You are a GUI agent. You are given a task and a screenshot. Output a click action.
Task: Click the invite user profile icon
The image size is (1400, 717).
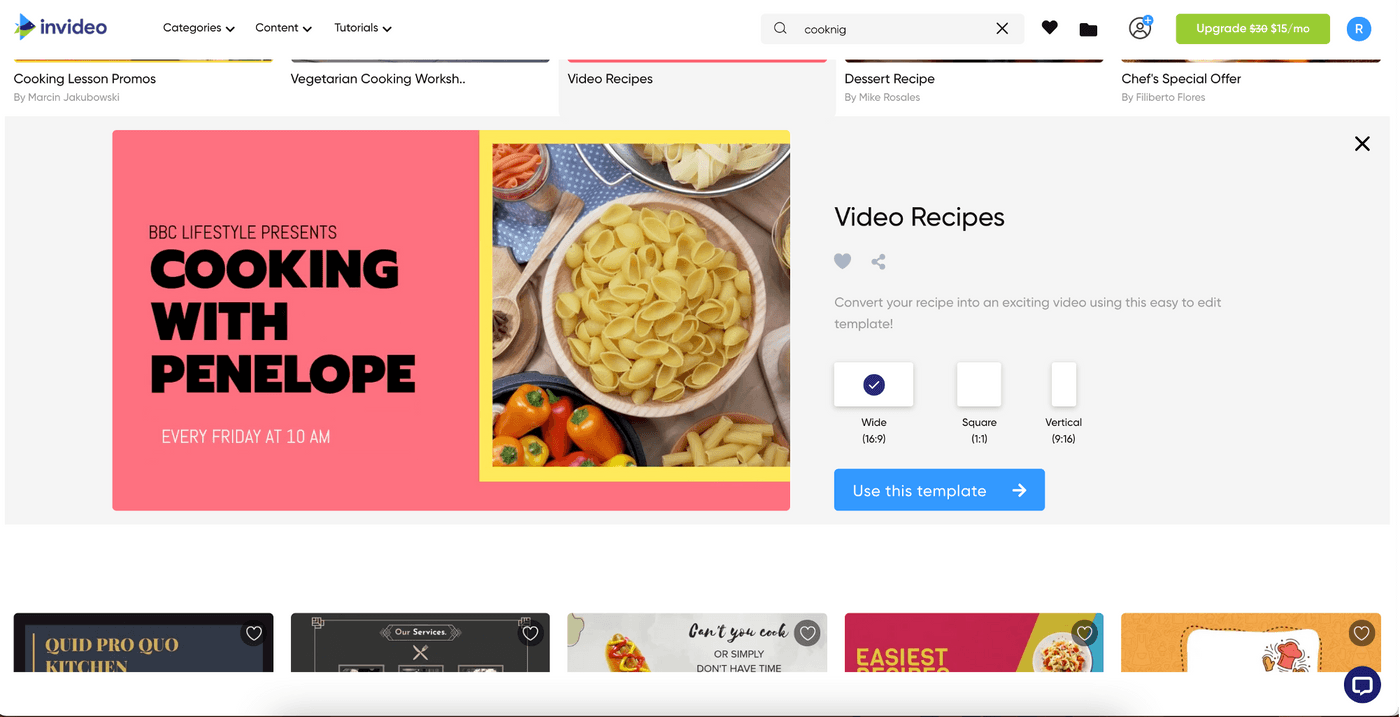1140,28
